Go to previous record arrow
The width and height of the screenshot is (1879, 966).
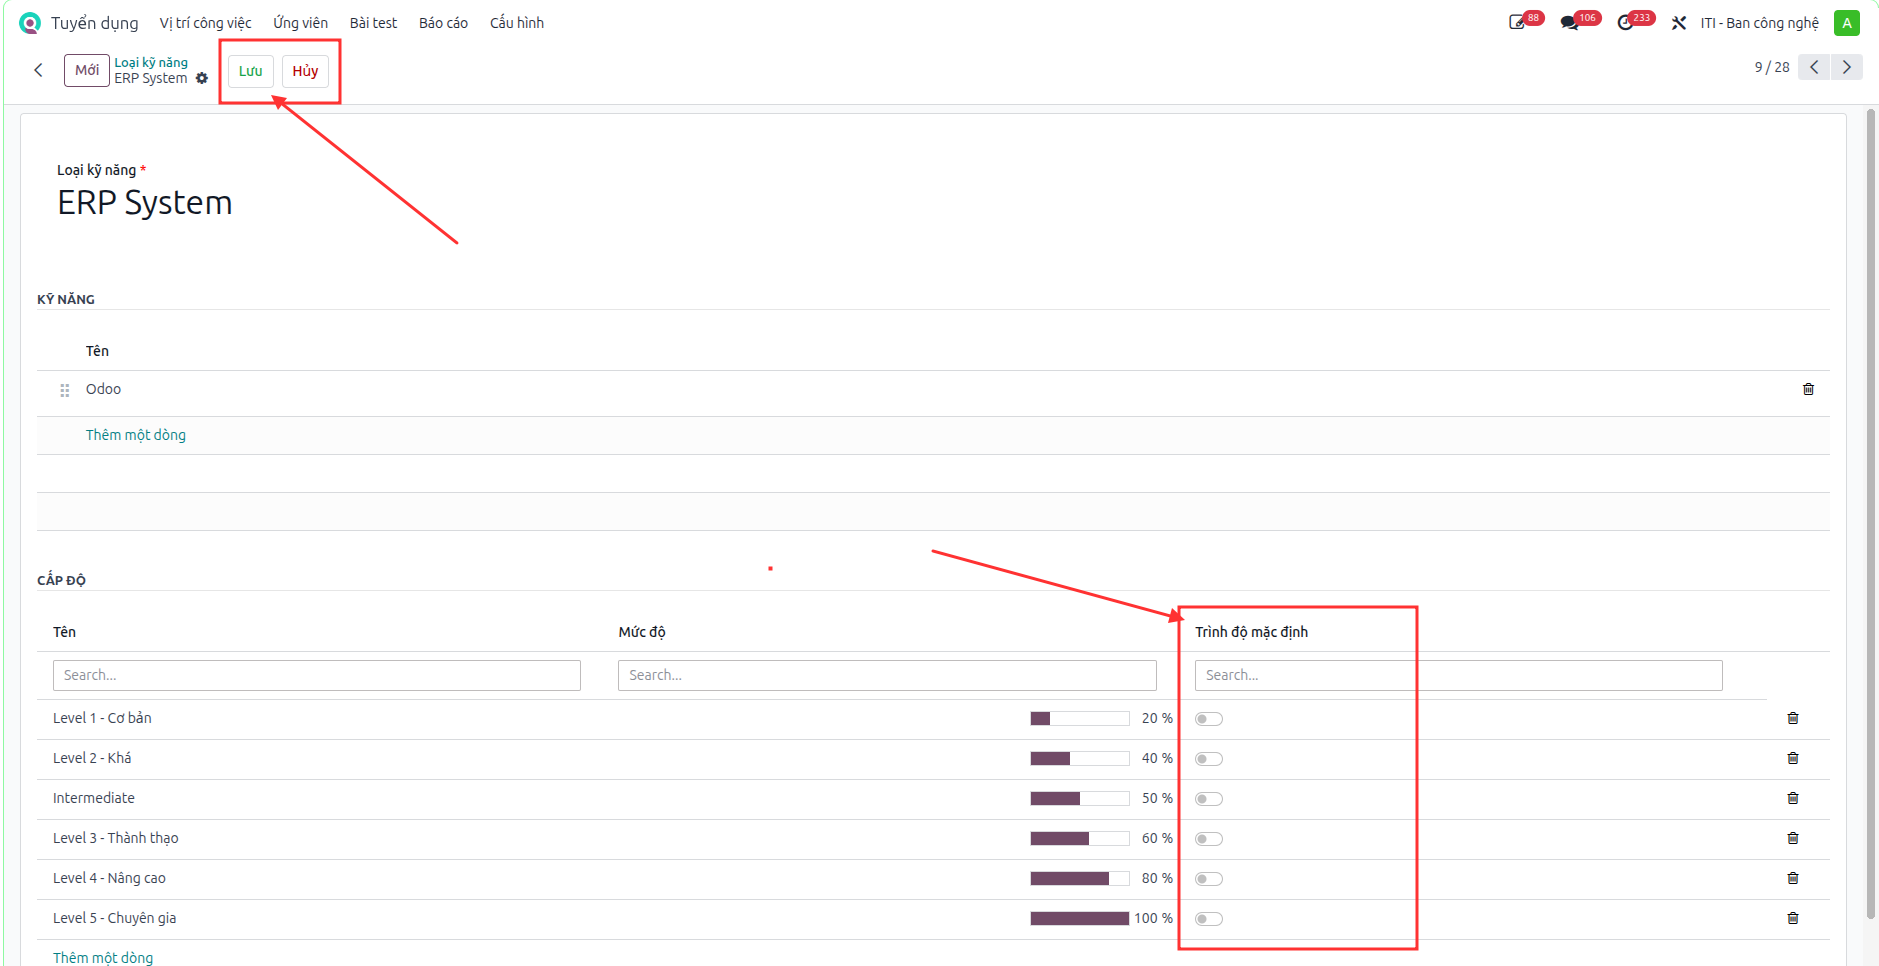click(1814, 67)
